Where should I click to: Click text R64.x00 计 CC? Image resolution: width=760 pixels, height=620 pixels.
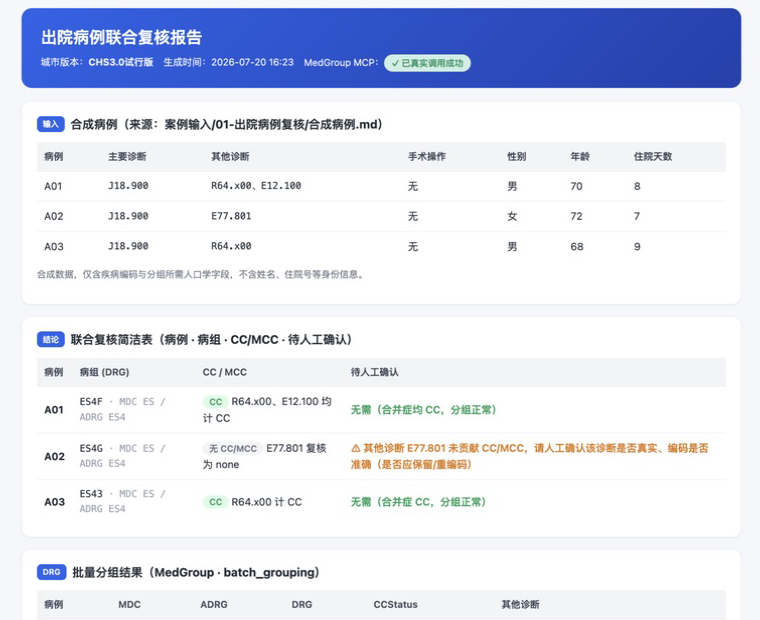click(267, 502)
